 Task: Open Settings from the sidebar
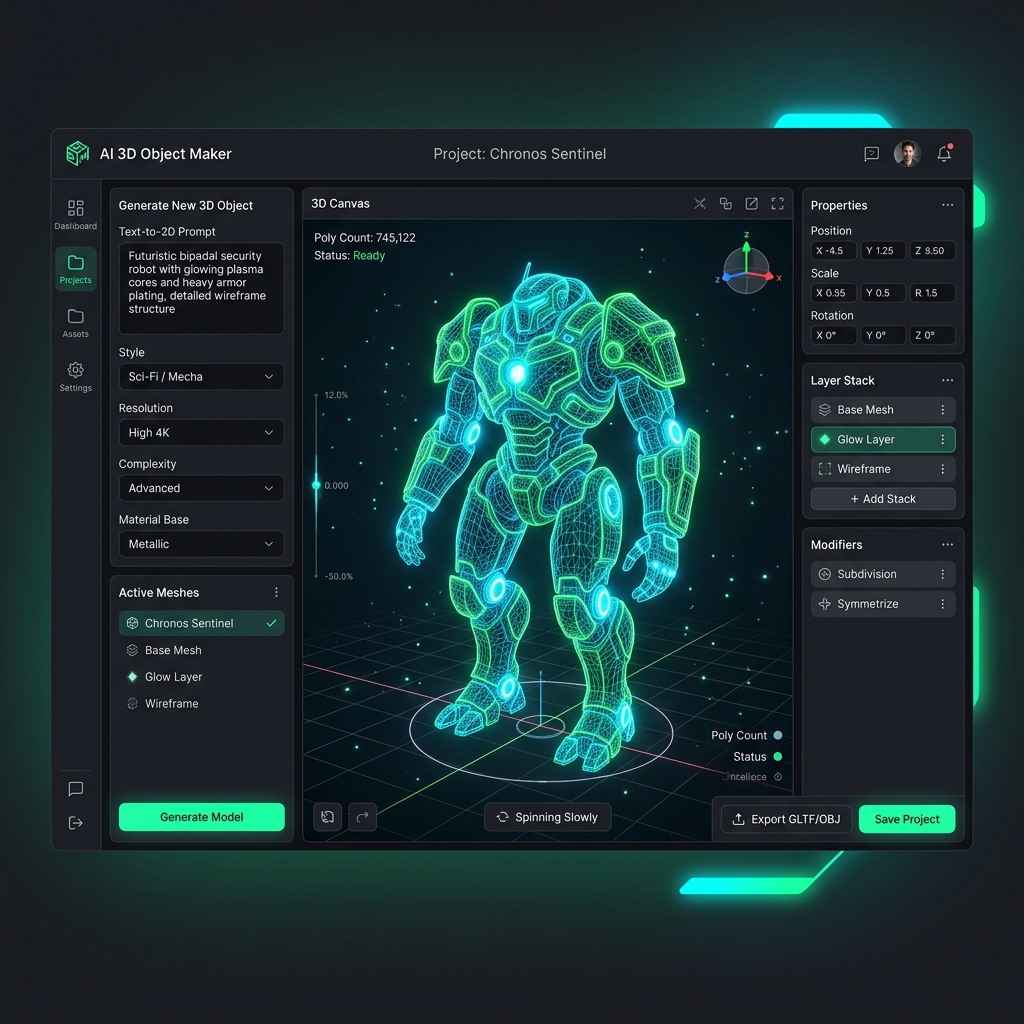pos(76,377)
